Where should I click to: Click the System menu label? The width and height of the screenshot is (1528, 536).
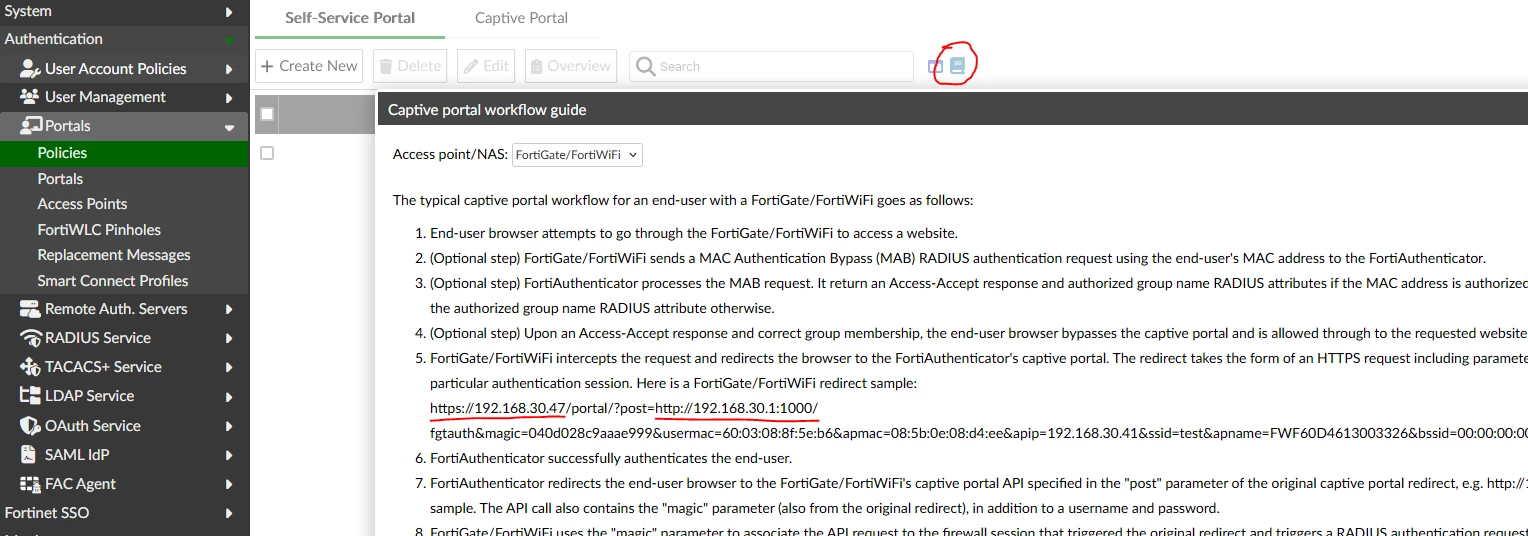[x=28, y=11]
